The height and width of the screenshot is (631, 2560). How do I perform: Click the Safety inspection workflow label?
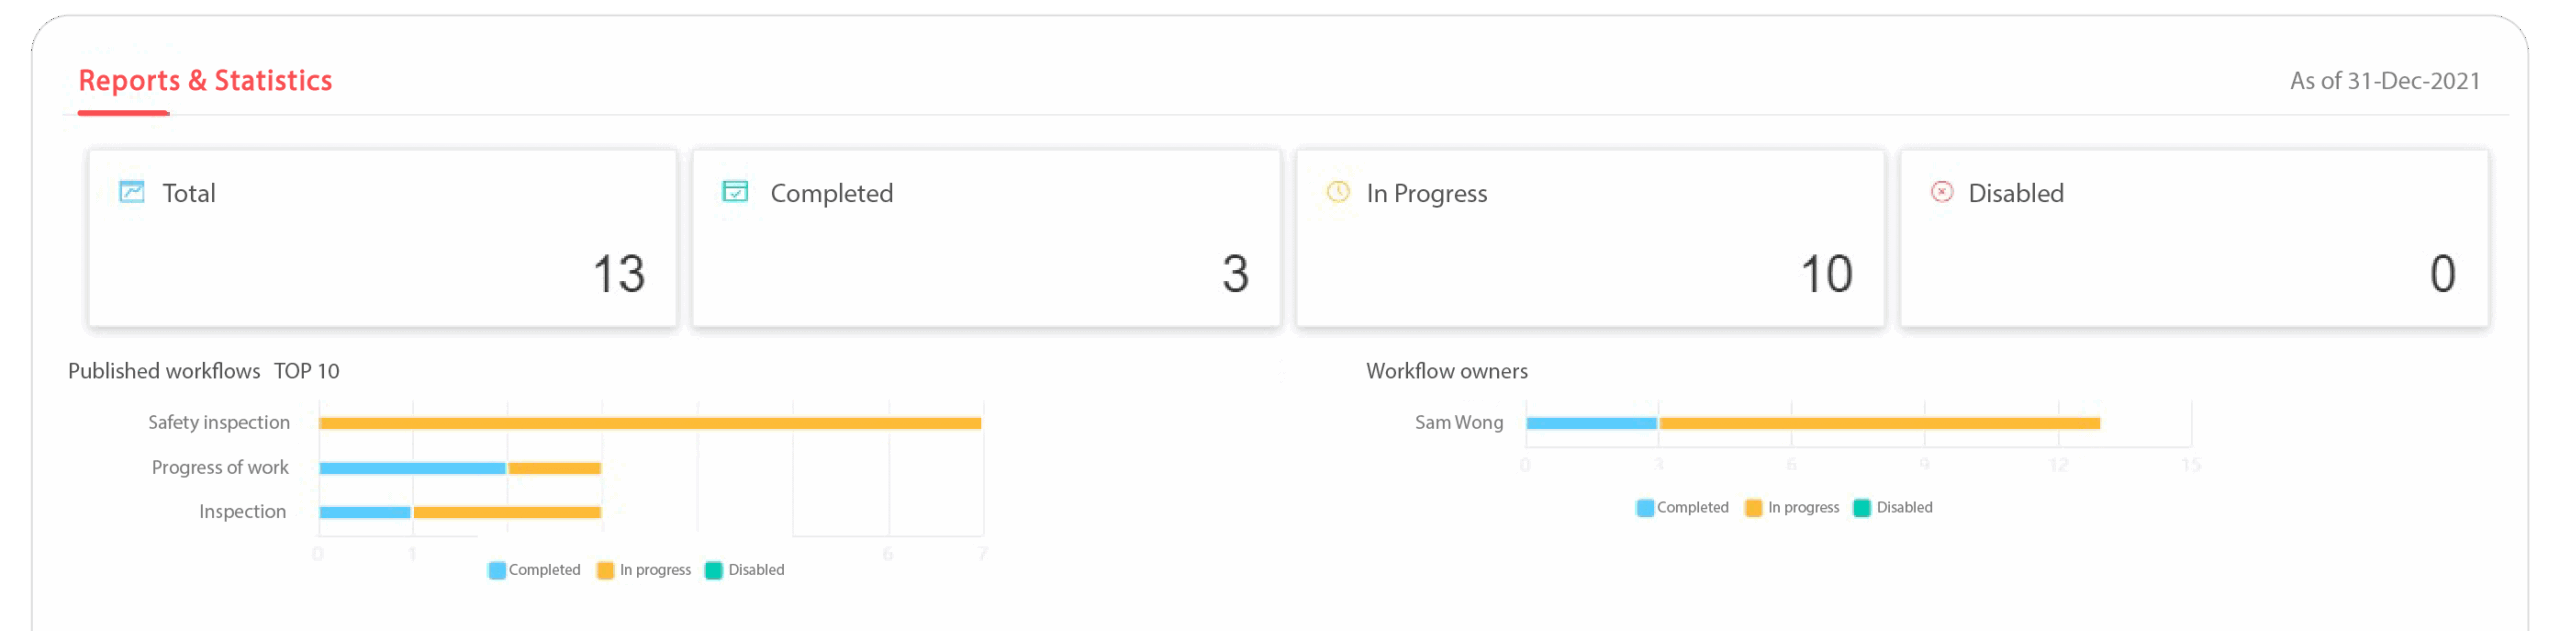tap(218, 422)
